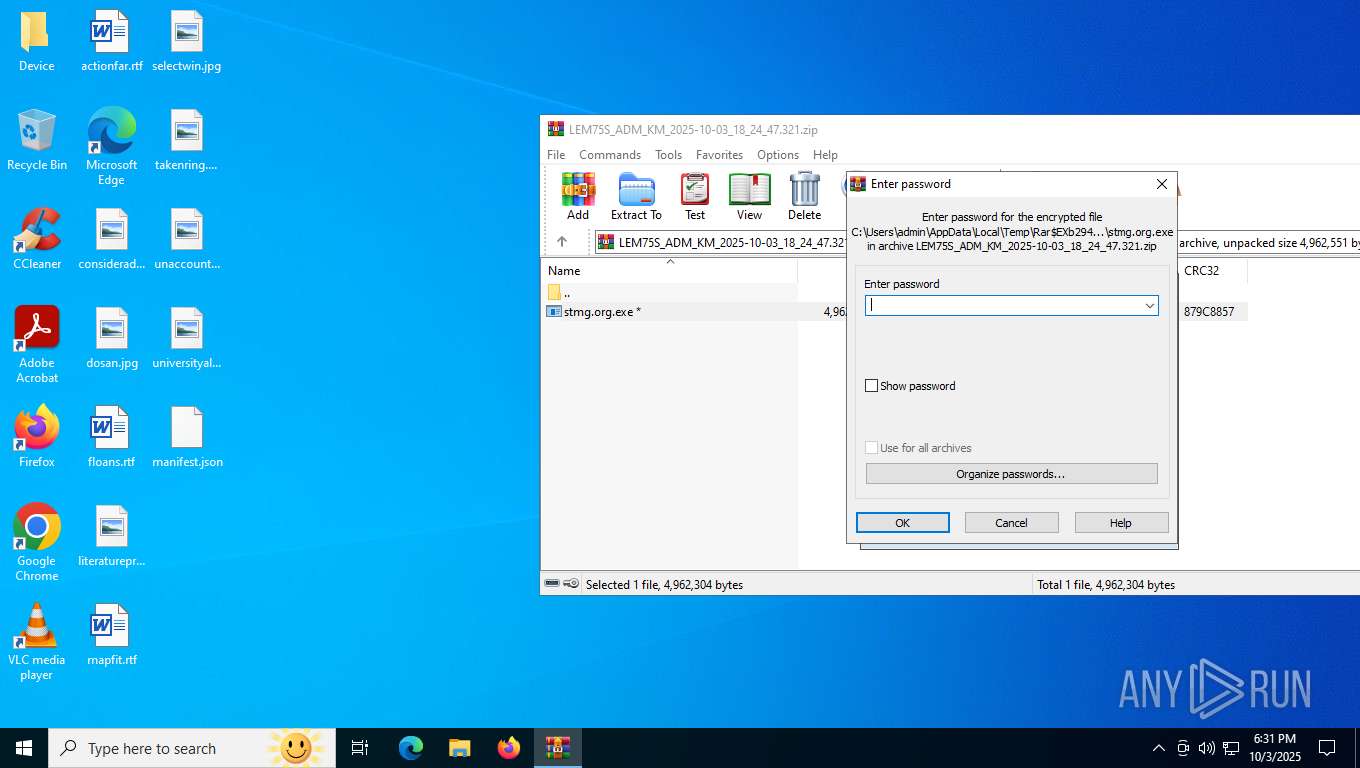Open the Tools menu

click(668, 155)
